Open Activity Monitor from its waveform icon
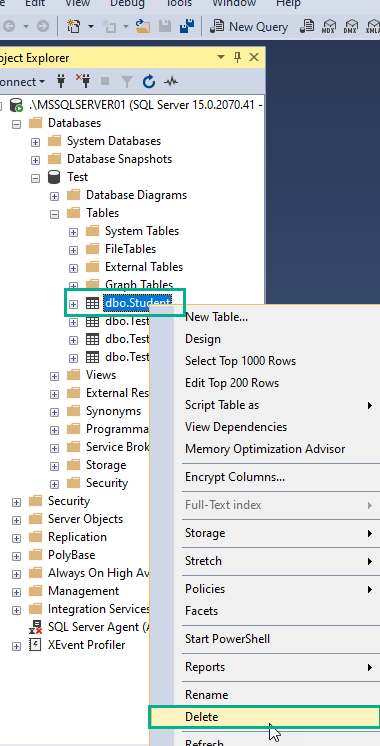The image size is (380, 746). [x=171, y=82]
